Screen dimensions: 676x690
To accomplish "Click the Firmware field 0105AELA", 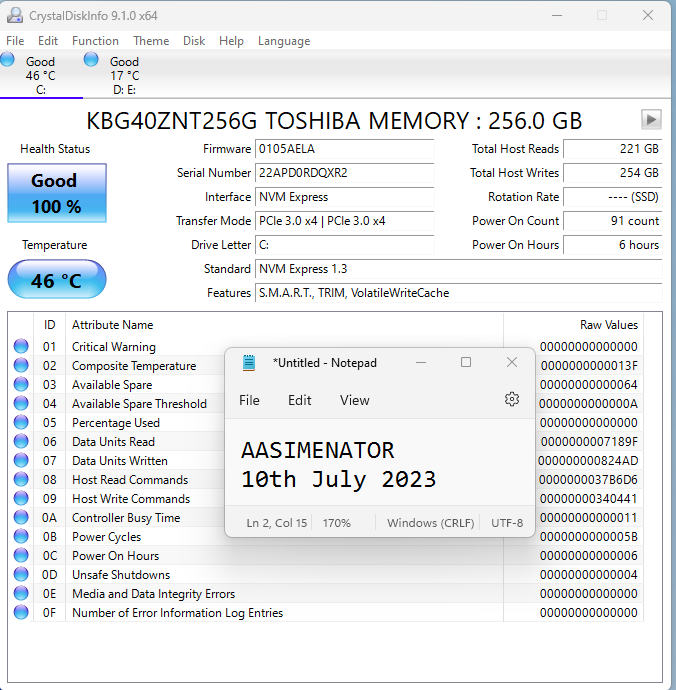I will [345, 149].
